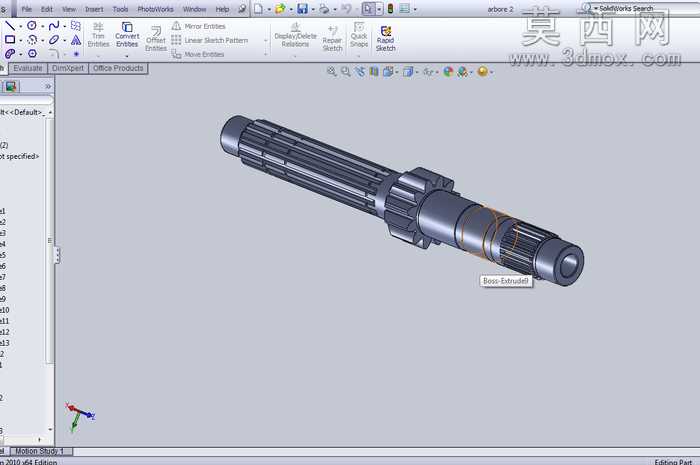This screenshot has height=465, width=700.
Task: Click Linear Sketch Pattern
Action: [x=210, y=40]
